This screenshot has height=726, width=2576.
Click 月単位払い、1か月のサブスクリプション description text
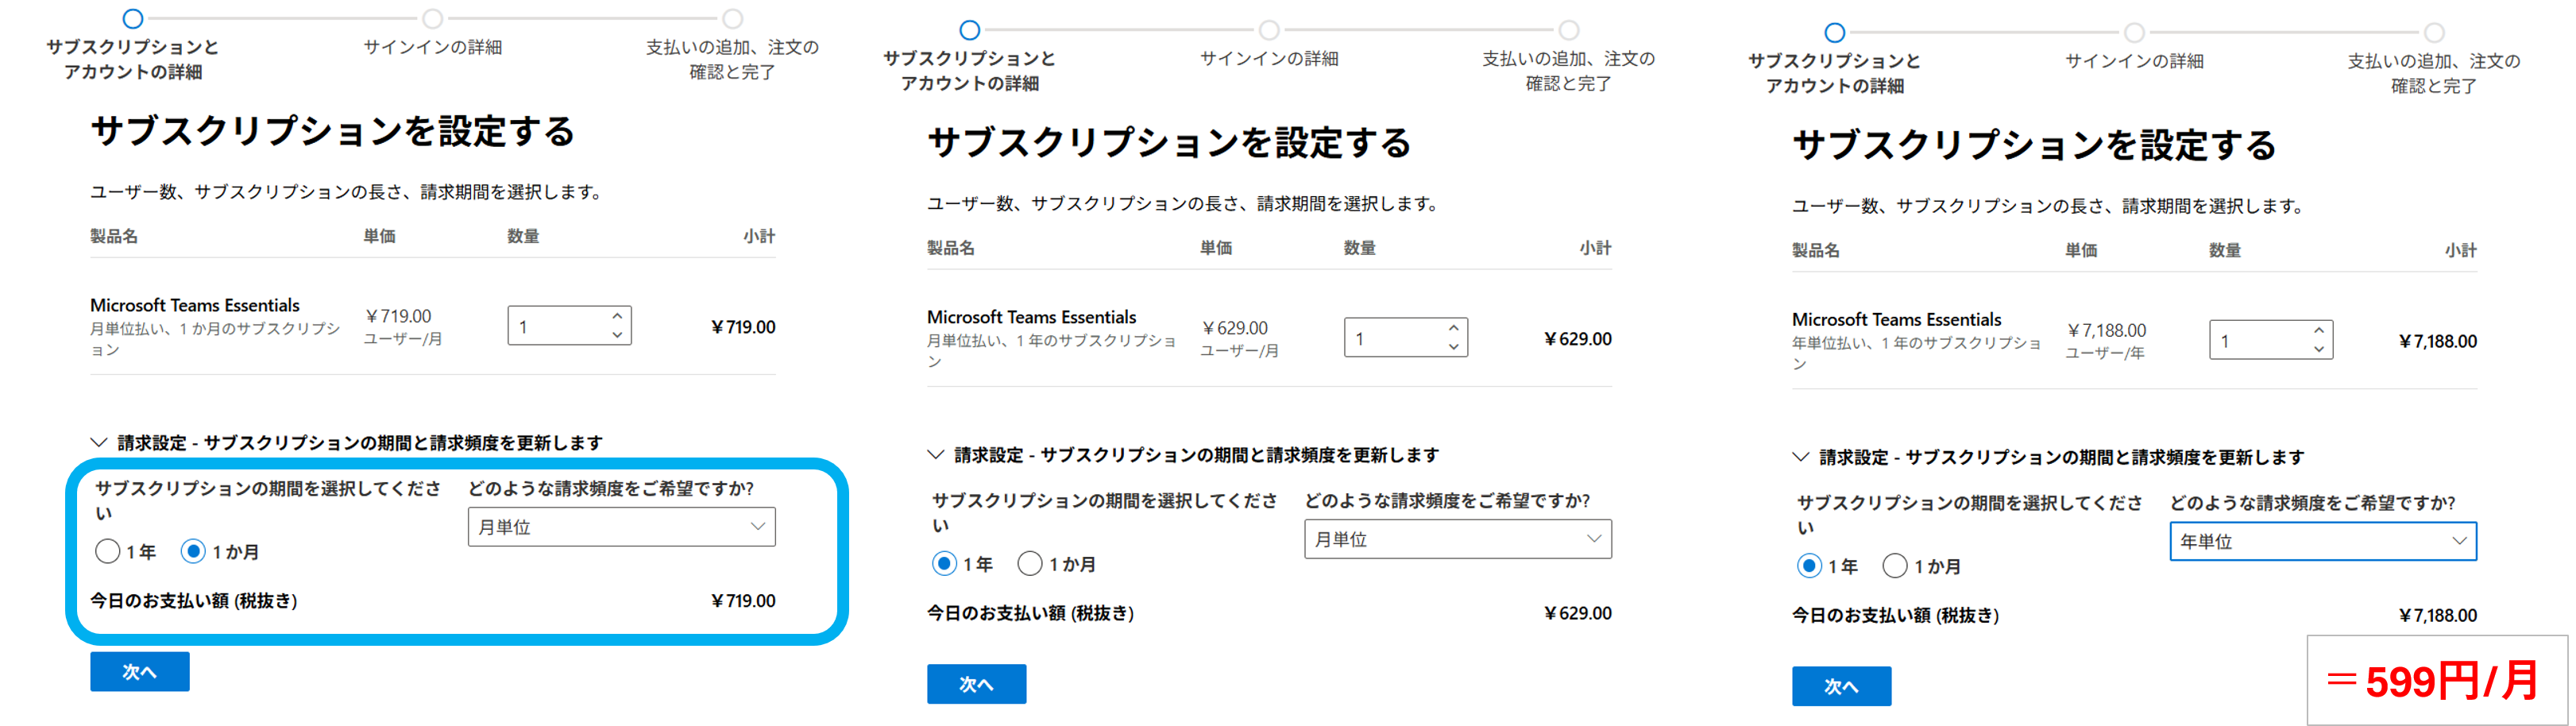click(x=215, y=339)
